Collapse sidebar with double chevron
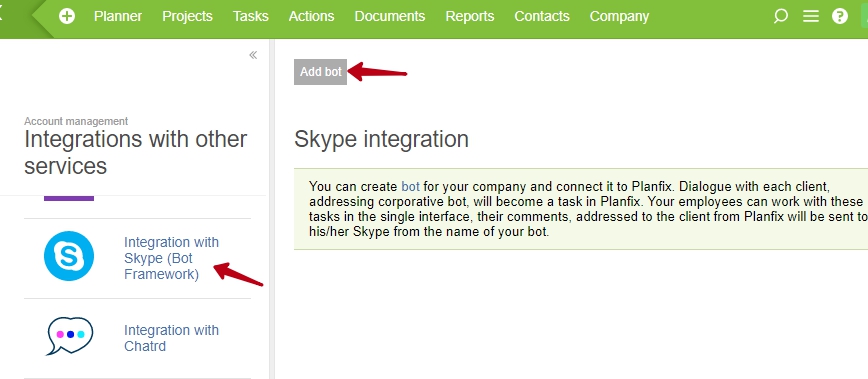The width and height of the screenshot is (868, 379). coord(253,55)
